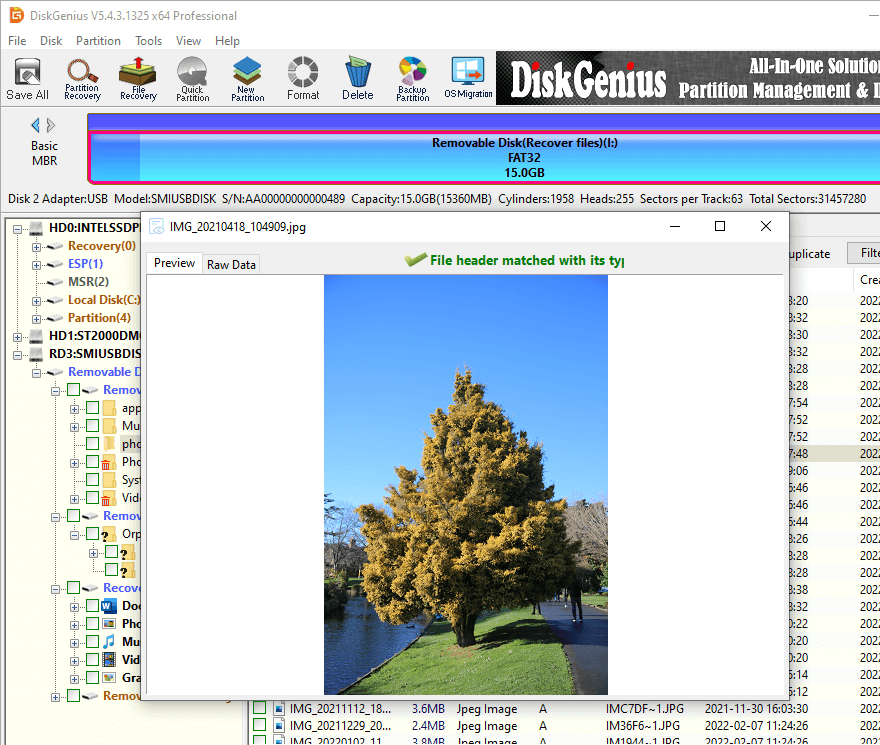Toggle the Music note folder checkbox in tree

click(x=93, y=641)
